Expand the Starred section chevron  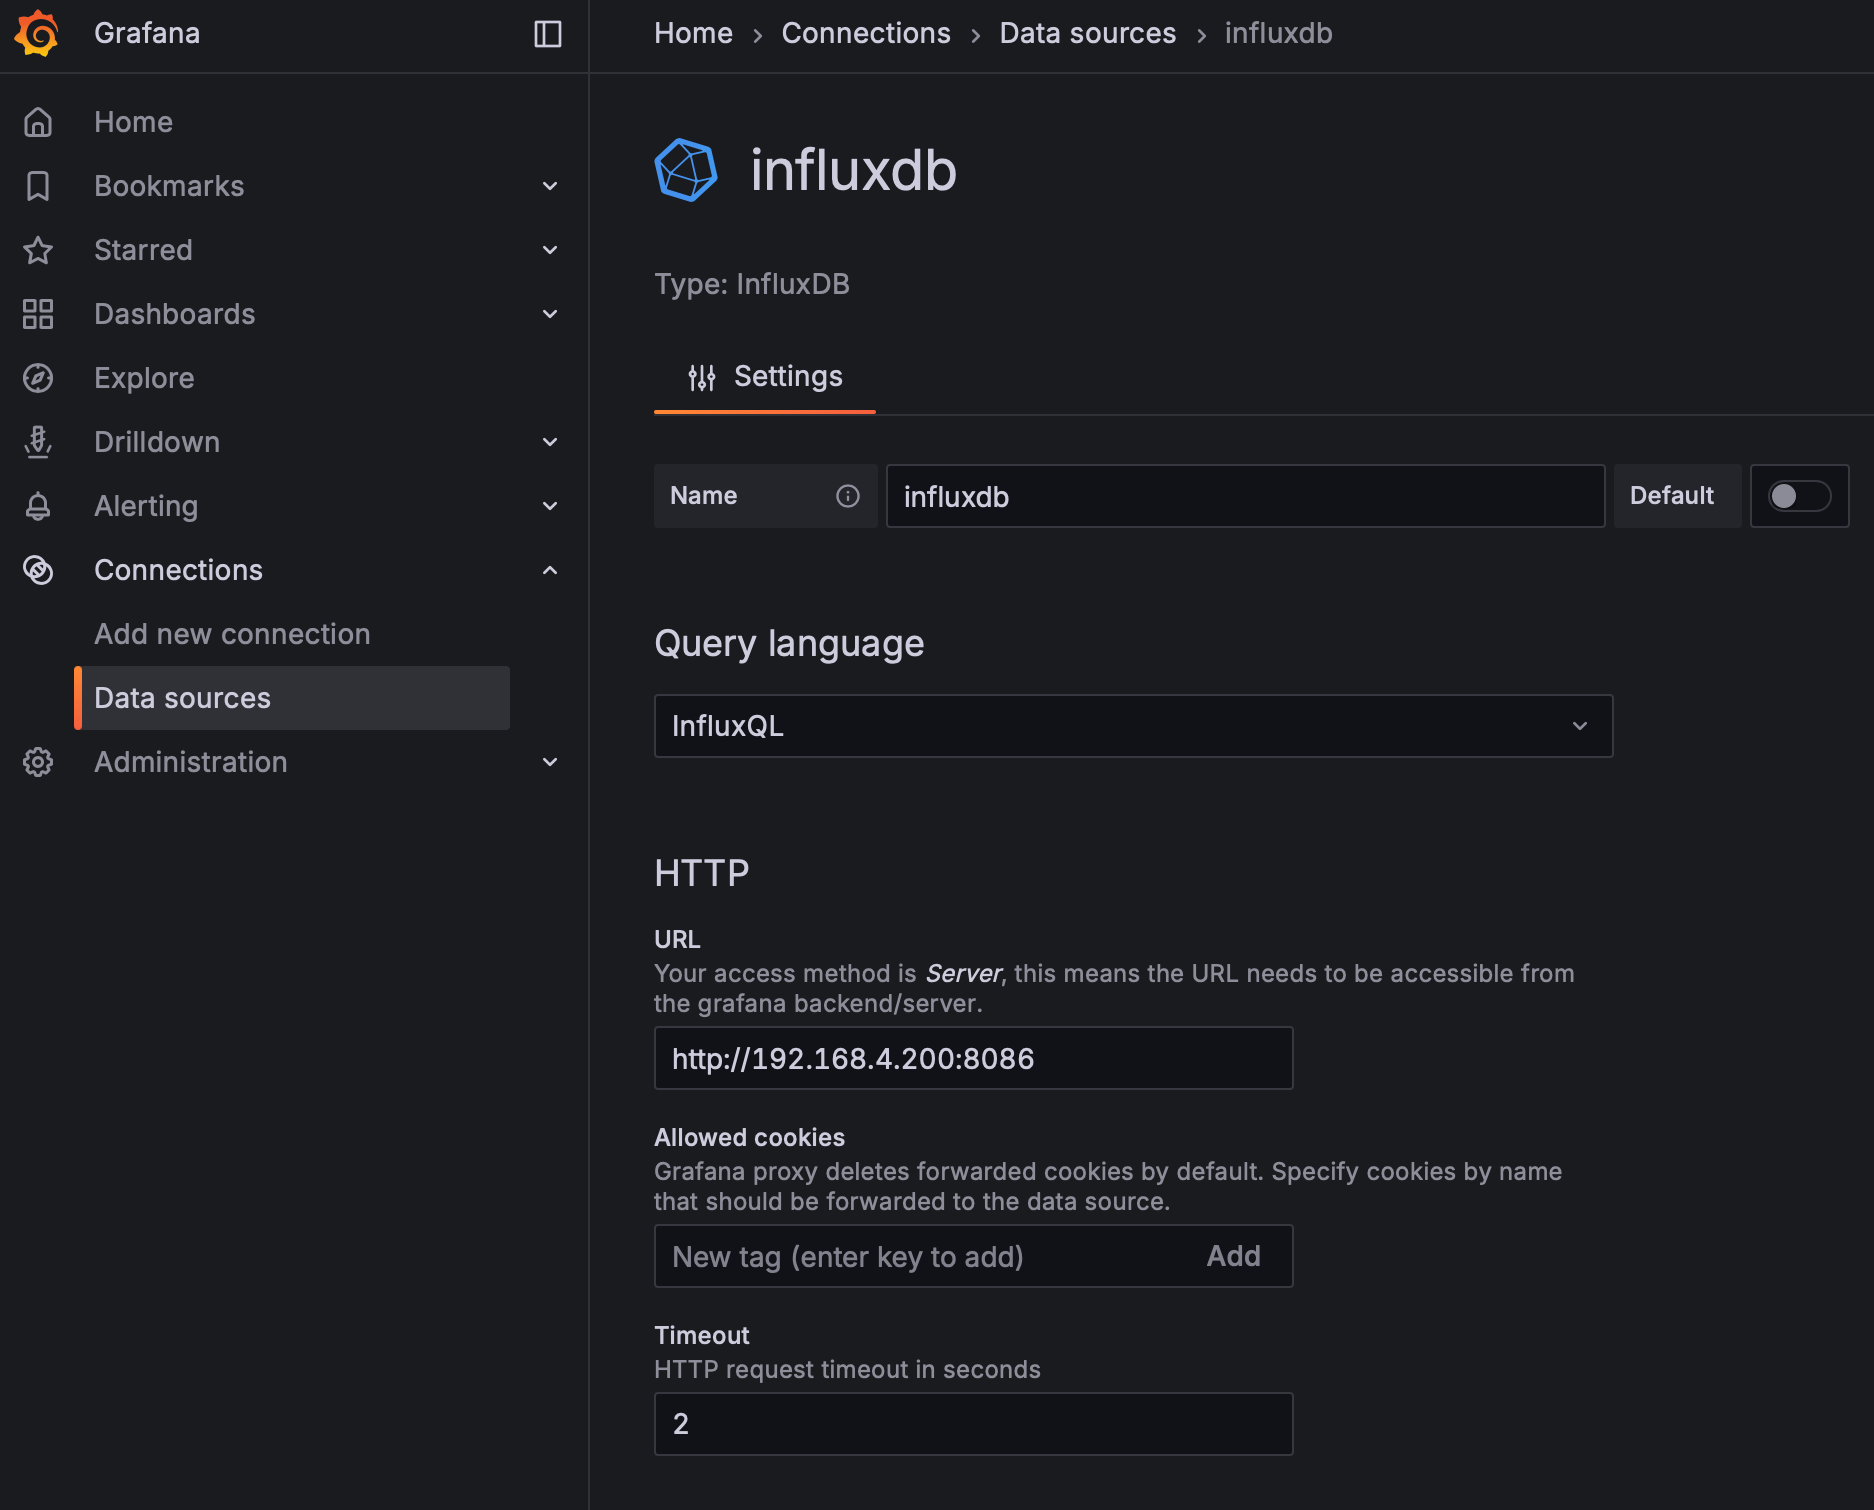[550, 250]
